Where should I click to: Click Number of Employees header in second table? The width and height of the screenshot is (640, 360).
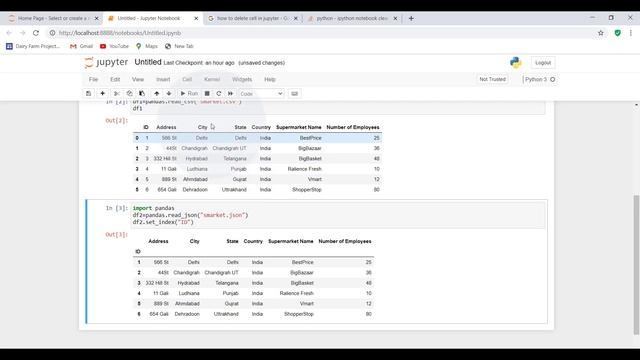tap(345, 241)
